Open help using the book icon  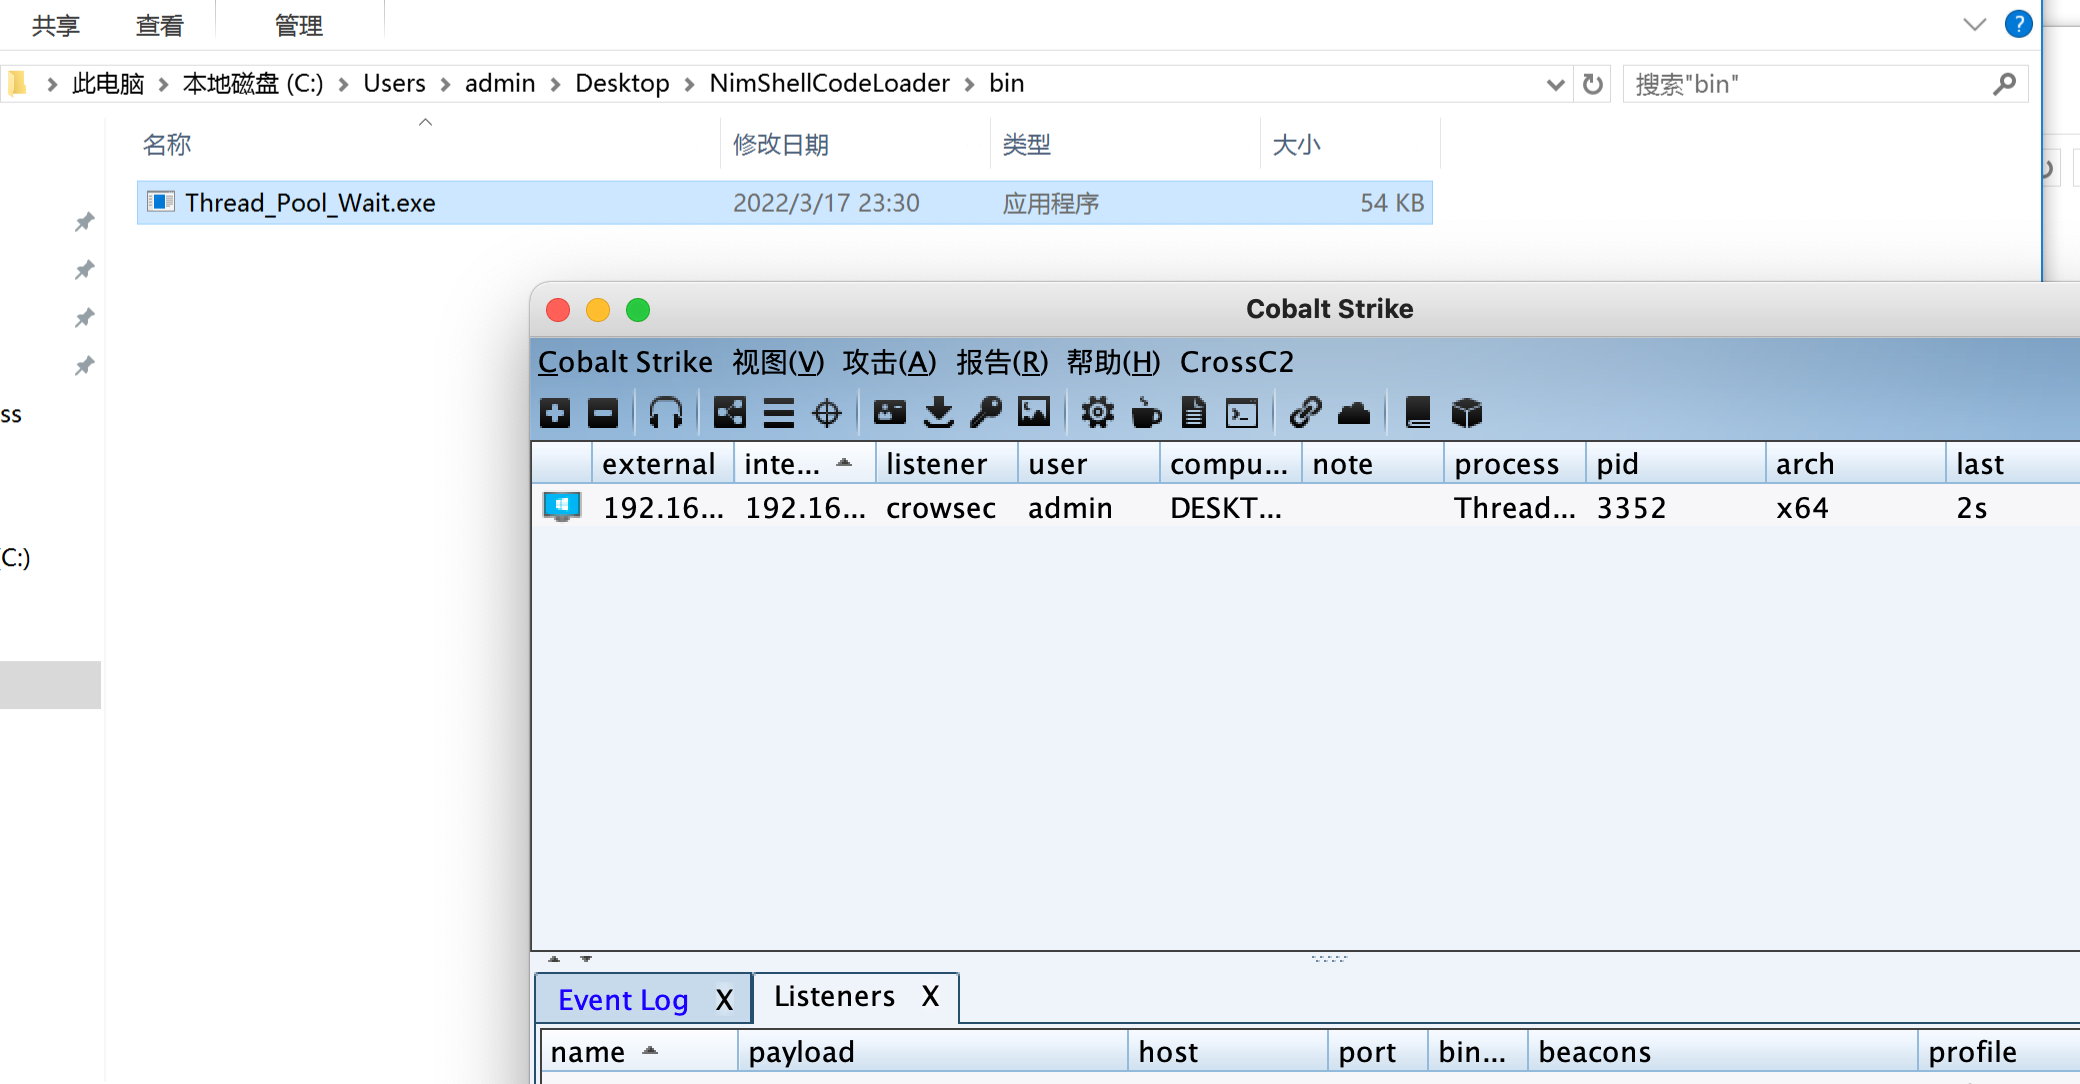(x=1417, y=413)
